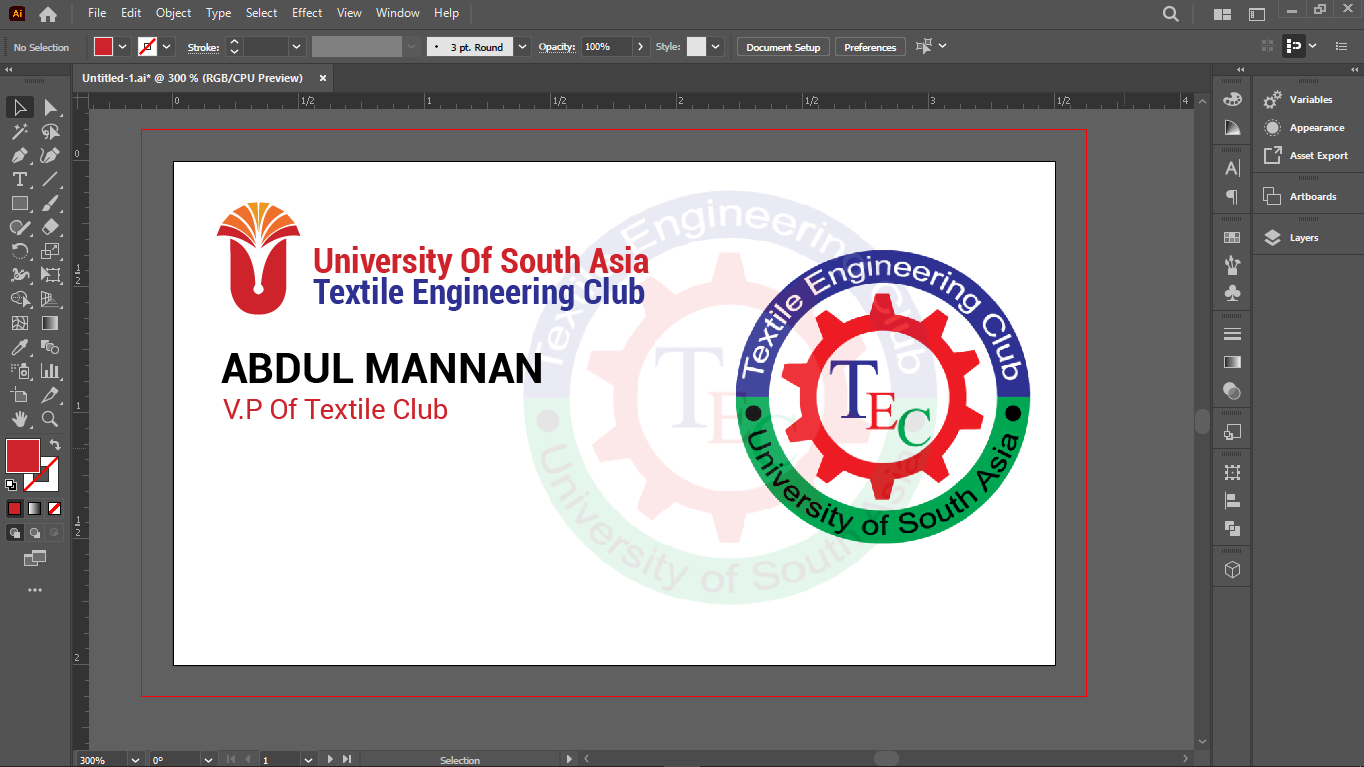This screenshot has height=767, width=1364.
Task: Click the opacity value field
Action: [607, 47]
